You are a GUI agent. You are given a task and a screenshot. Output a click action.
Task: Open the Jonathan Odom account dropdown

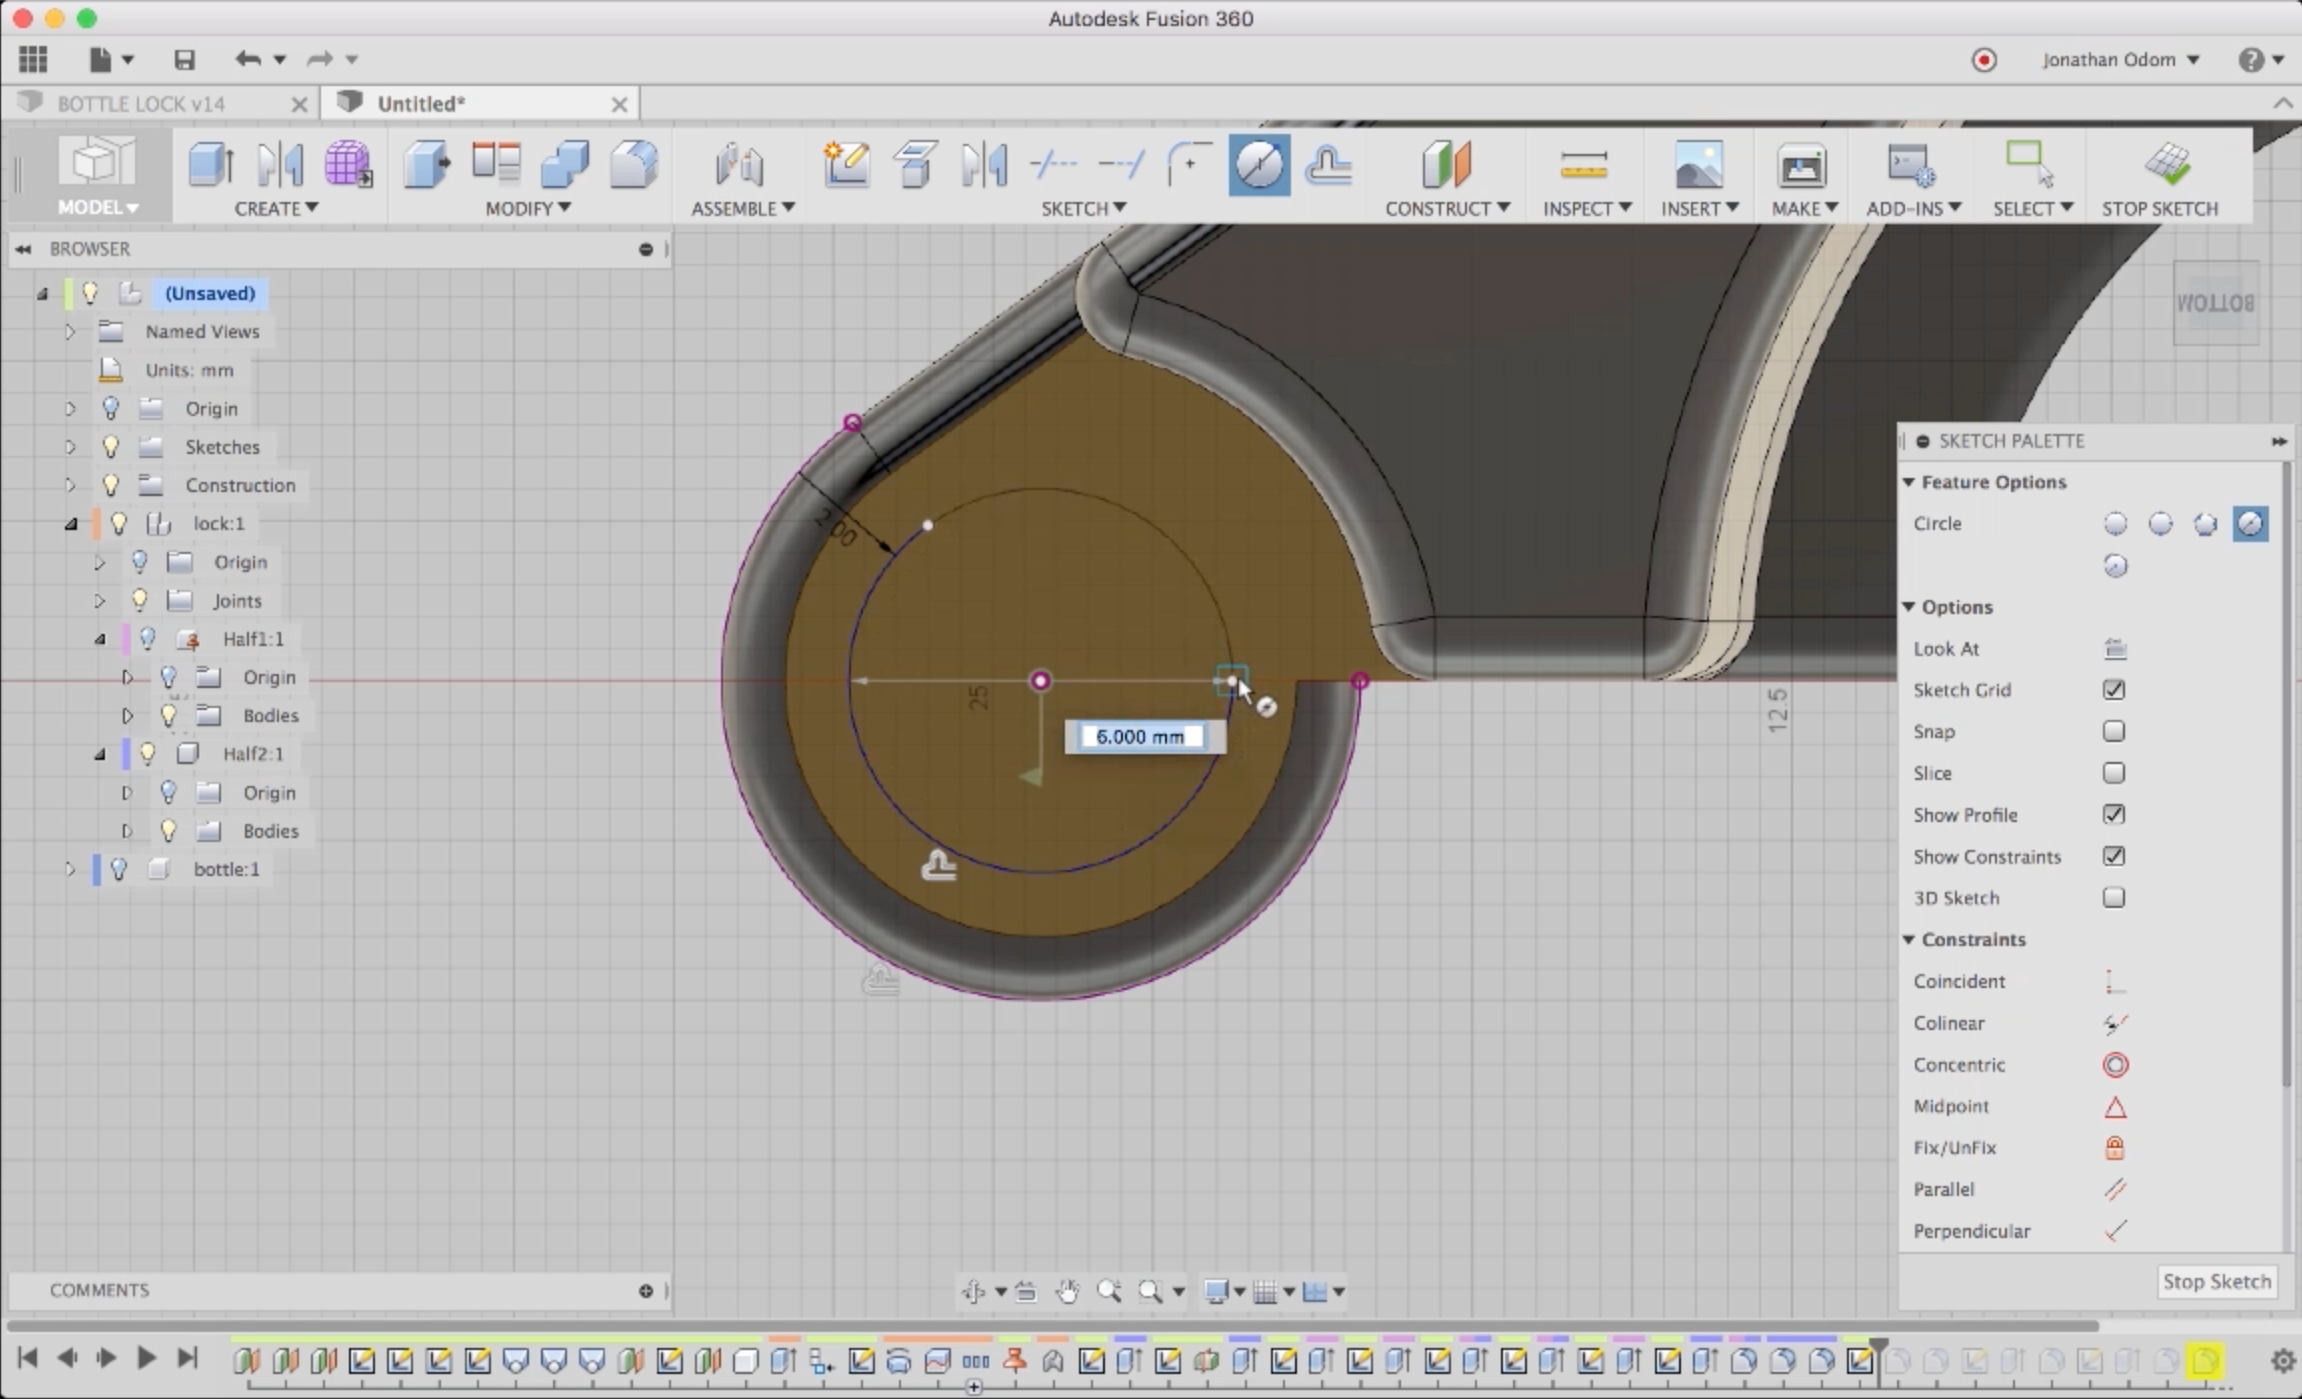(2119, 59)
